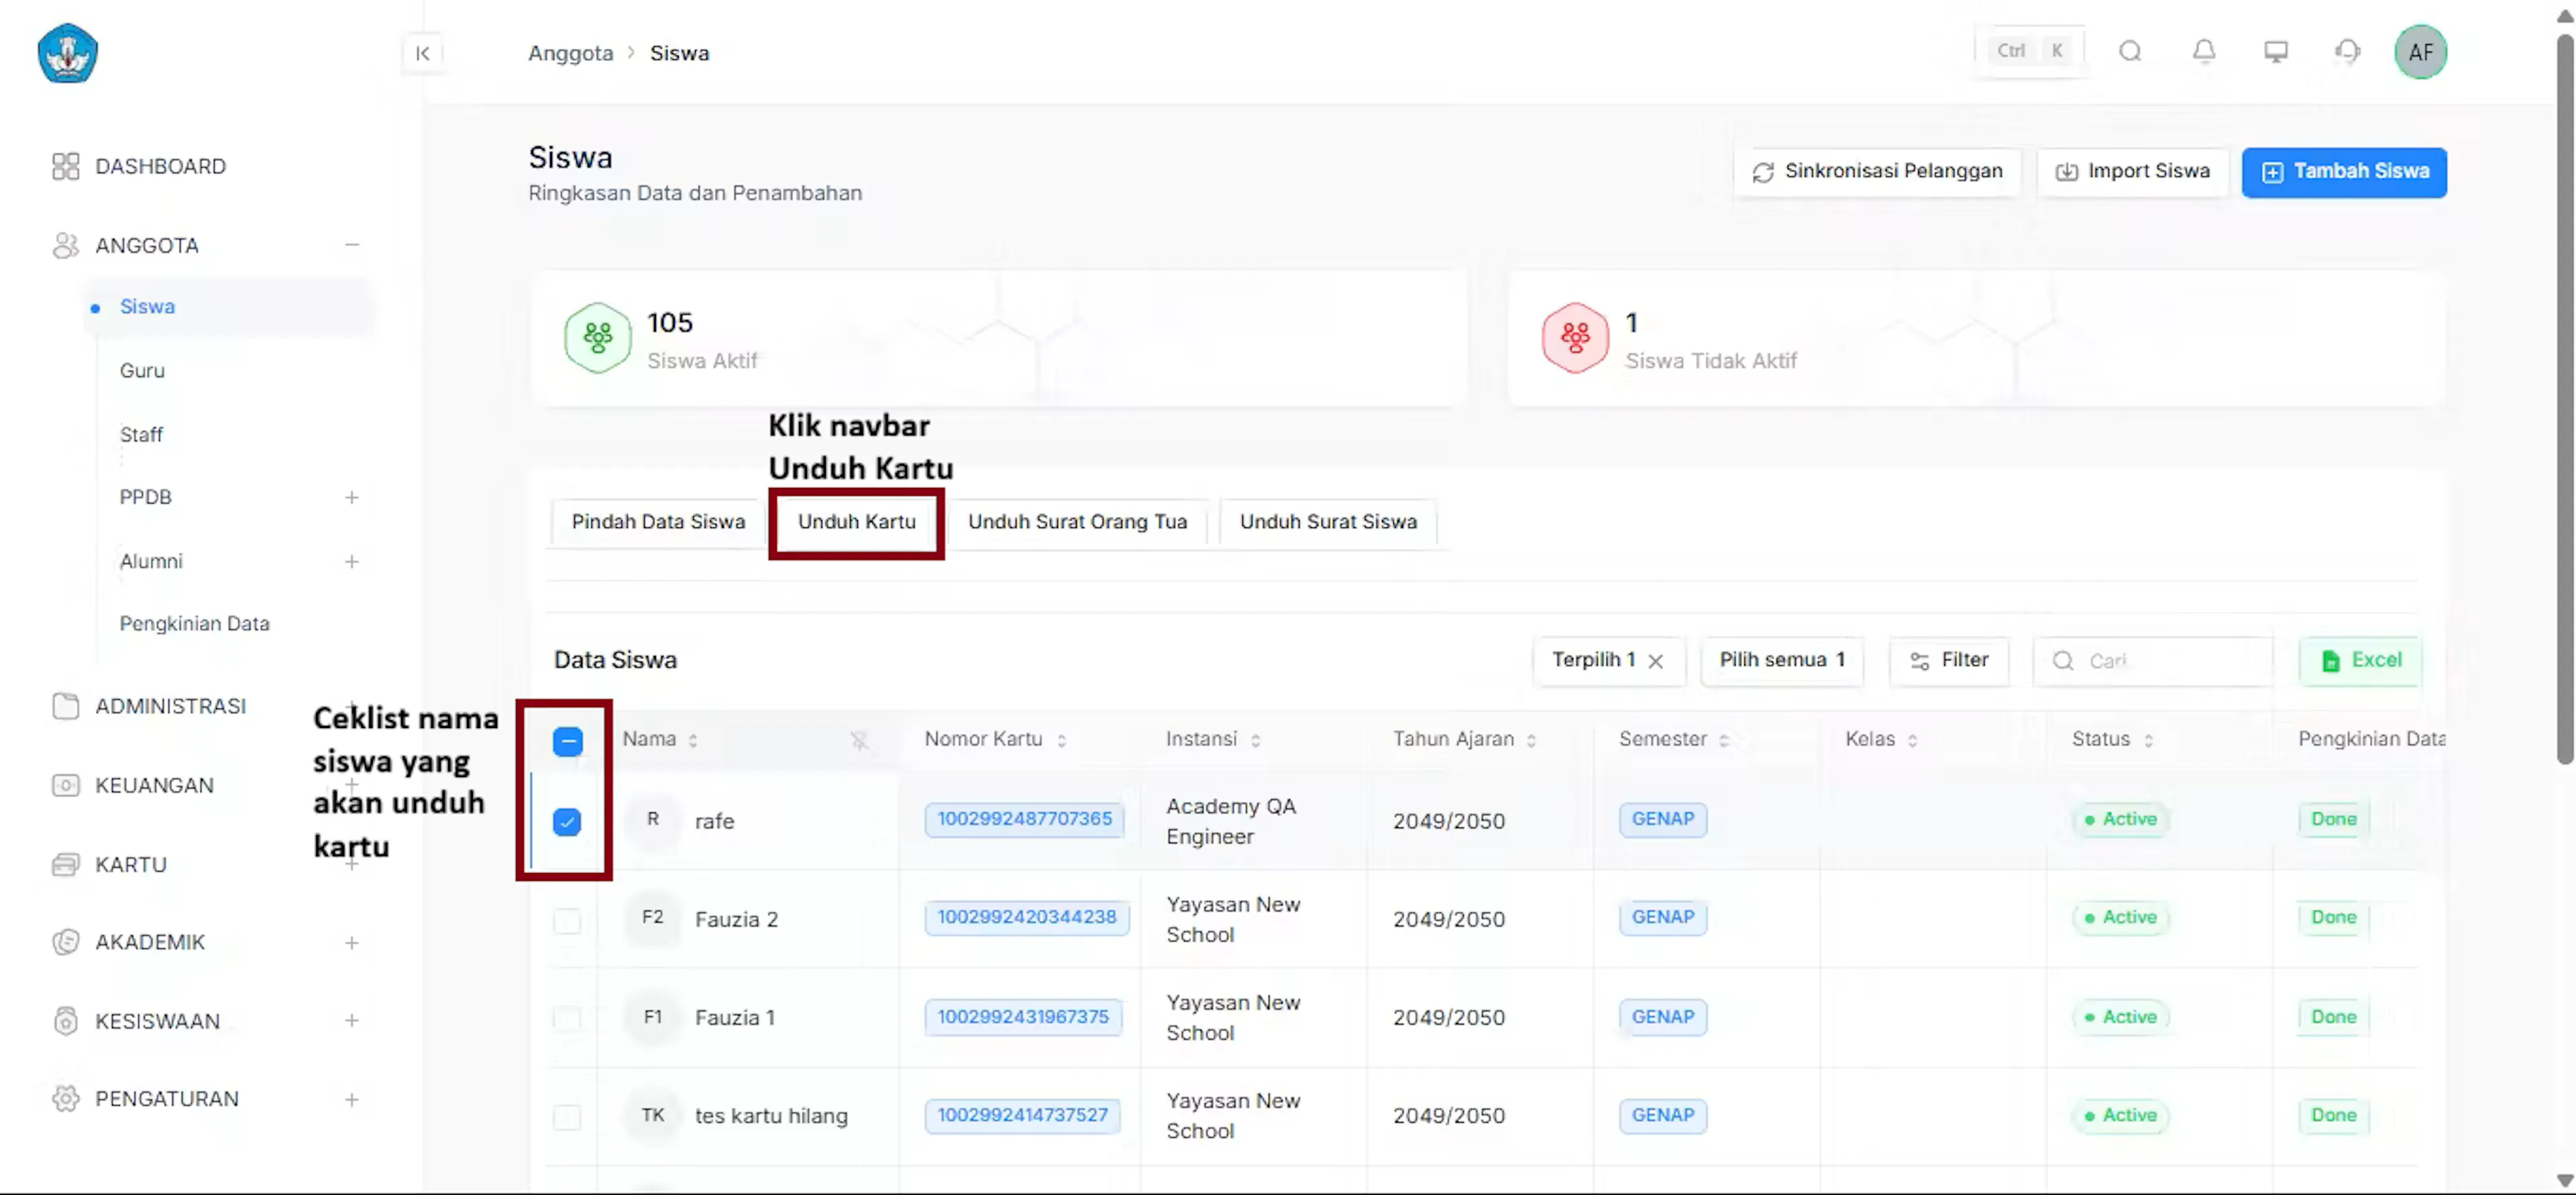Click the TK avatar for tes kartu hilang
Viewport: 2576px width, 1195px height.
[x=652, y=1115]
